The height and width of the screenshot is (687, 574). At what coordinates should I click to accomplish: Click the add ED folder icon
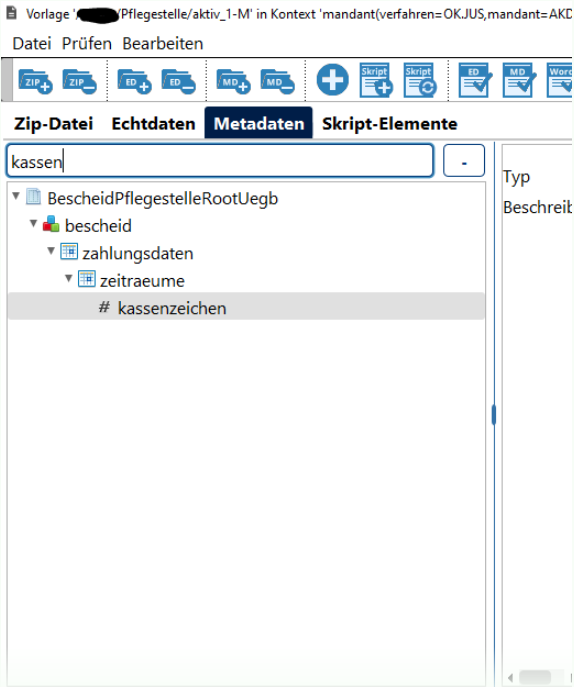point(135,81)
